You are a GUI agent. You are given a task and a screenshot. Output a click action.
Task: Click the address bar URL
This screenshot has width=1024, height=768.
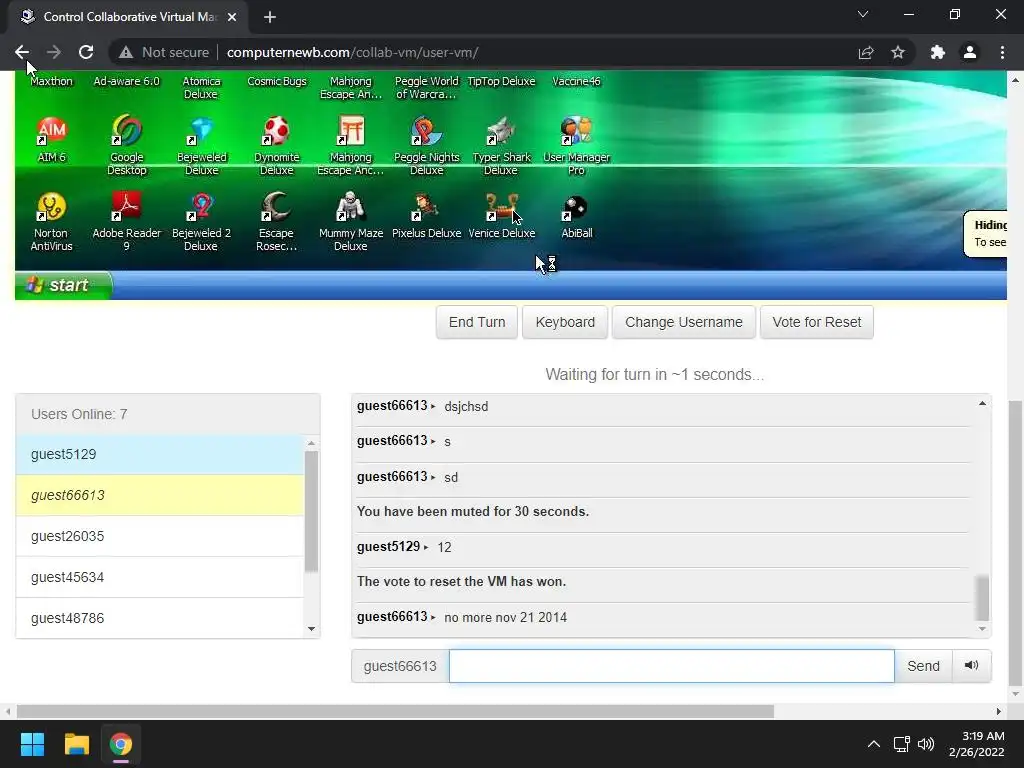tap(353, 52)
